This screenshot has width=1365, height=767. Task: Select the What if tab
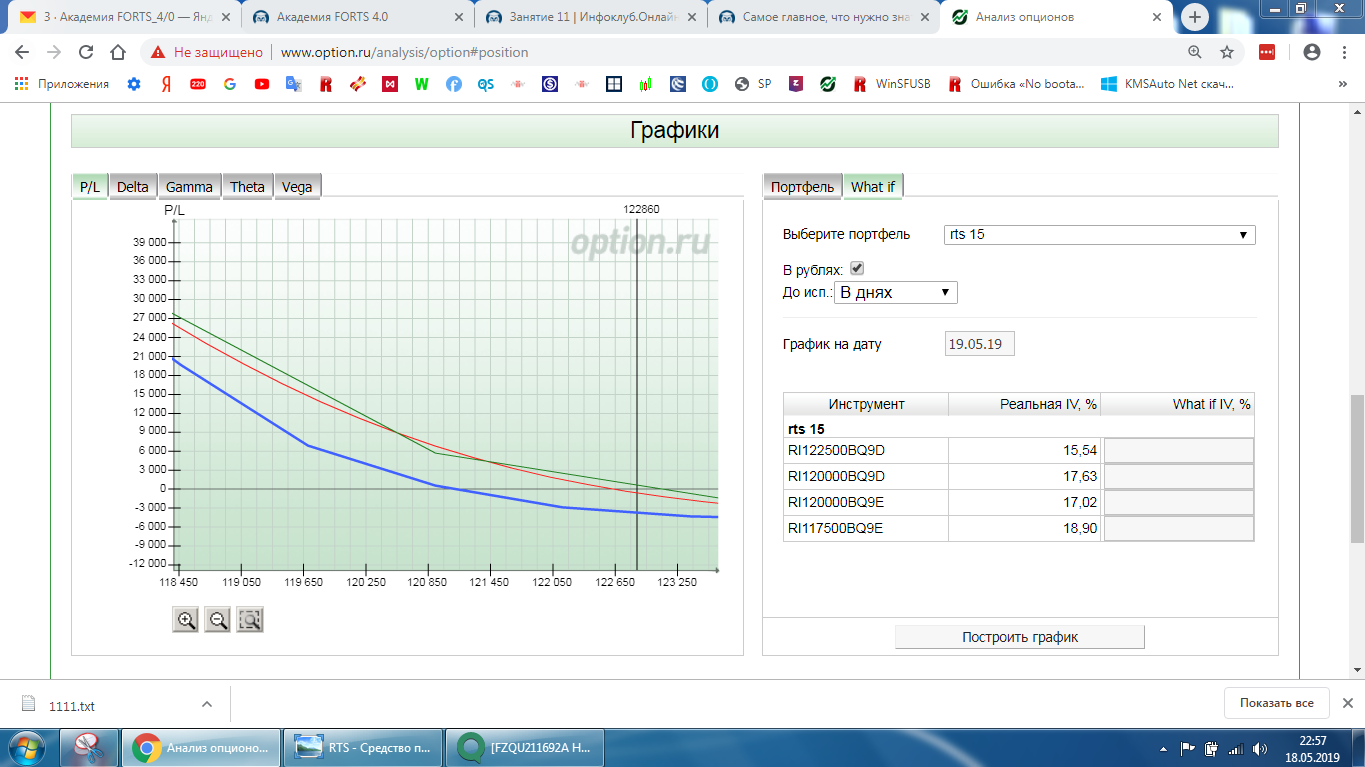point(873,187)
